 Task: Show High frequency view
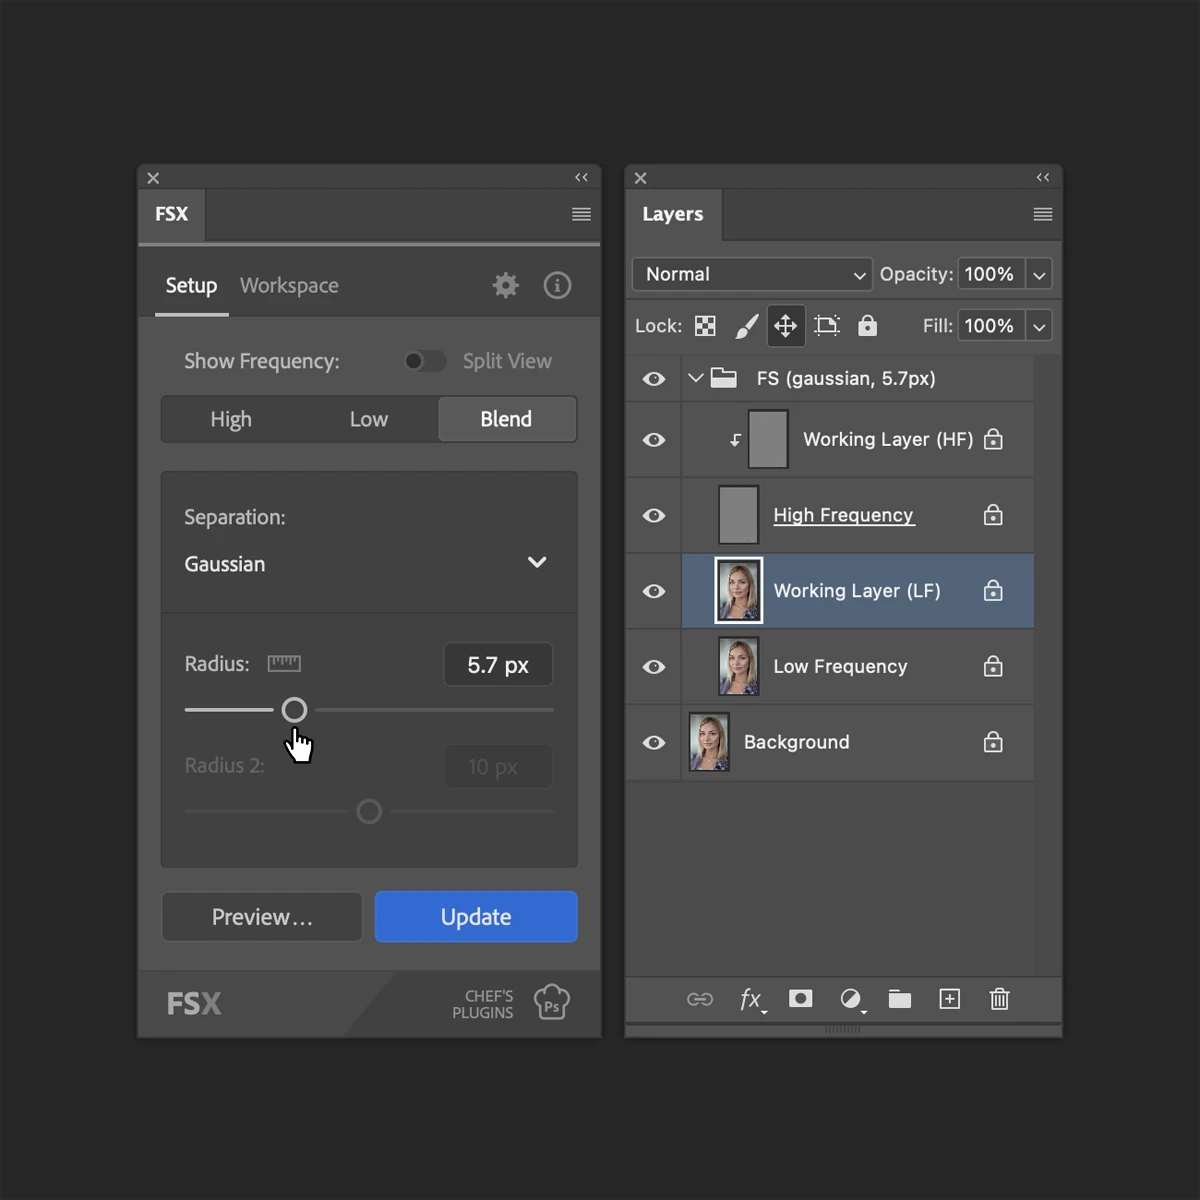click(231, 419)
